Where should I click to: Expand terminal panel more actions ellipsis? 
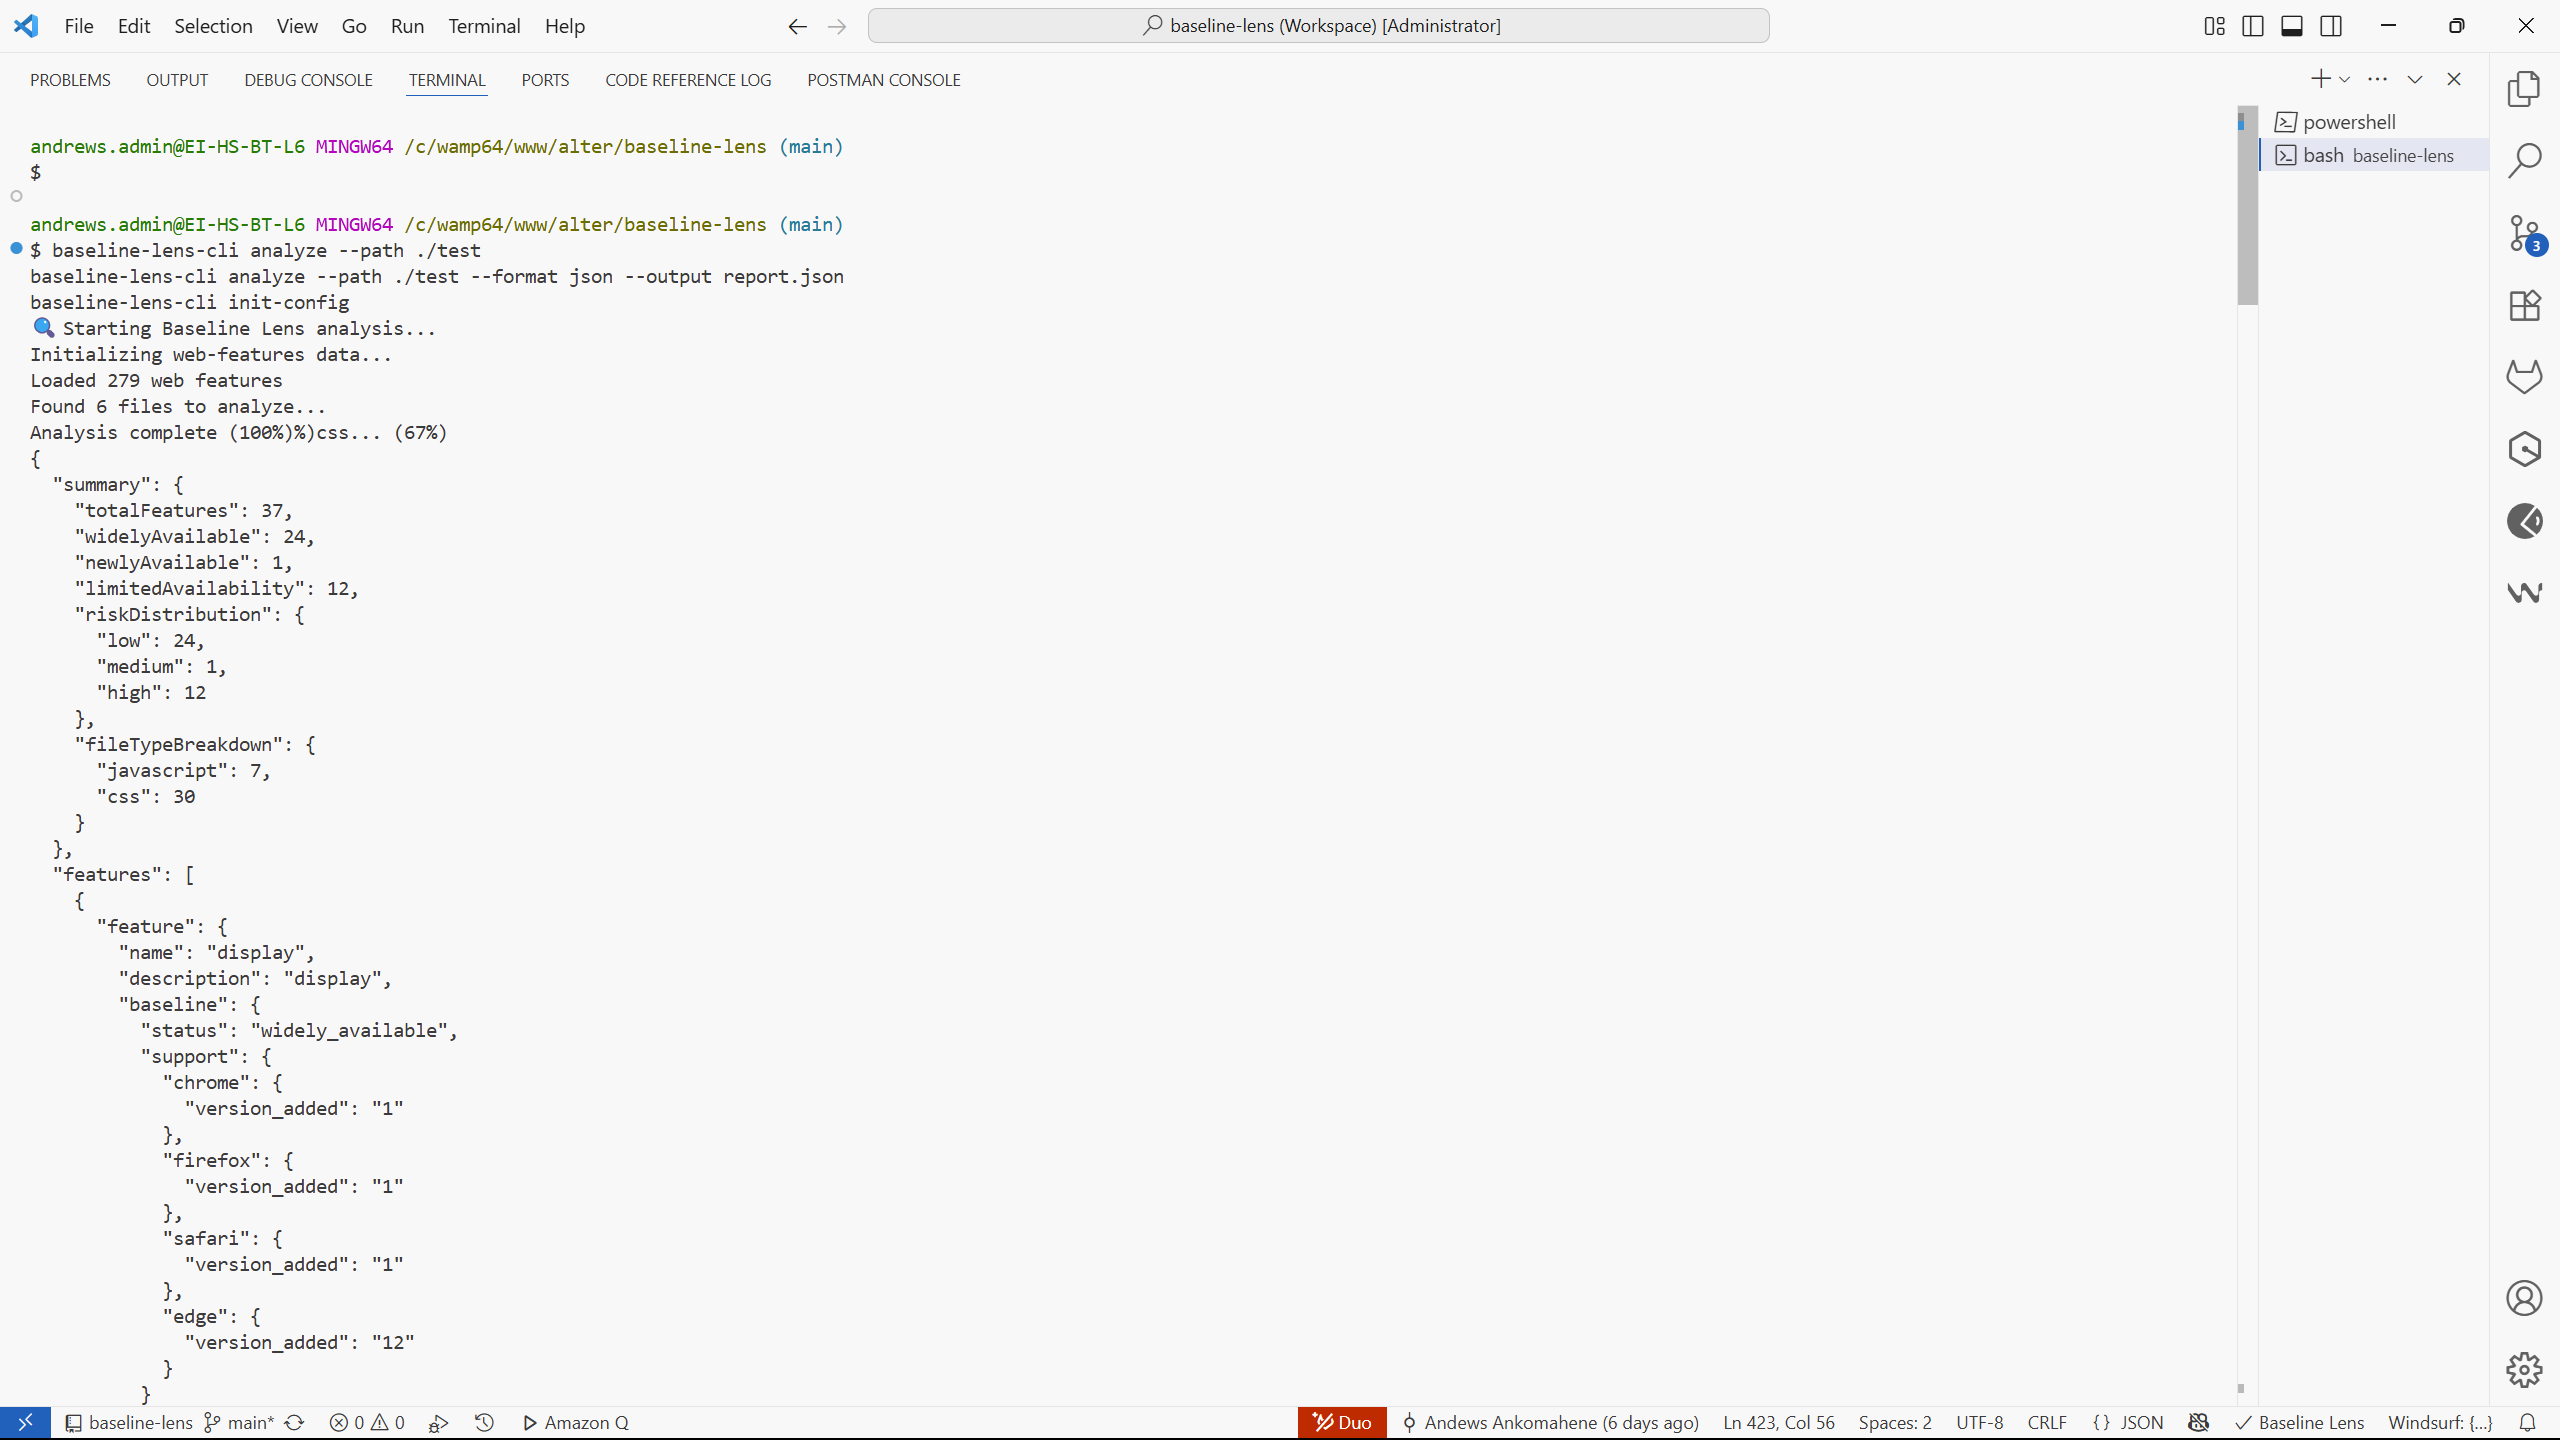tap(2378, 79)
